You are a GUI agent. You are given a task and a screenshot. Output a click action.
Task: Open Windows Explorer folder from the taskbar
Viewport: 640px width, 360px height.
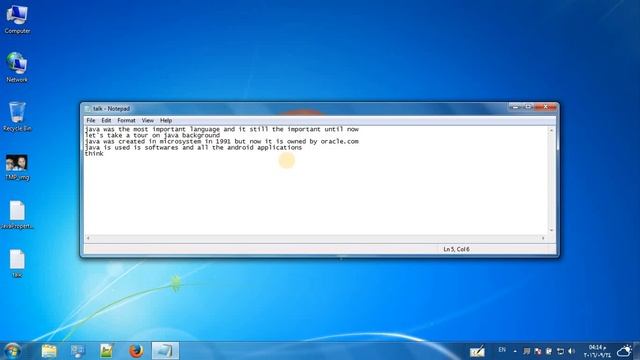pos(49,351)
